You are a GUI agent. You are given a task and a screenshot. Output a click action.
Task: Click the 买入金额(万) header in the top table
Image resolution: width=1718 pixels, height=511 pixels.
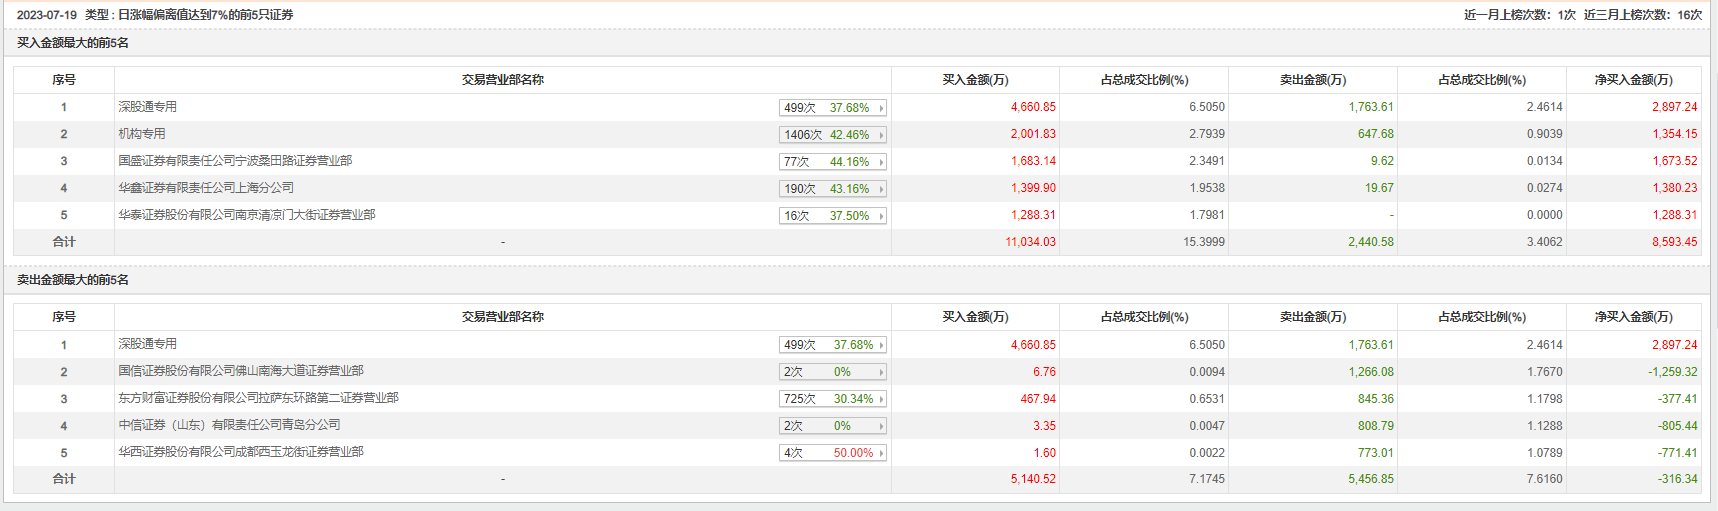(975, 80)
